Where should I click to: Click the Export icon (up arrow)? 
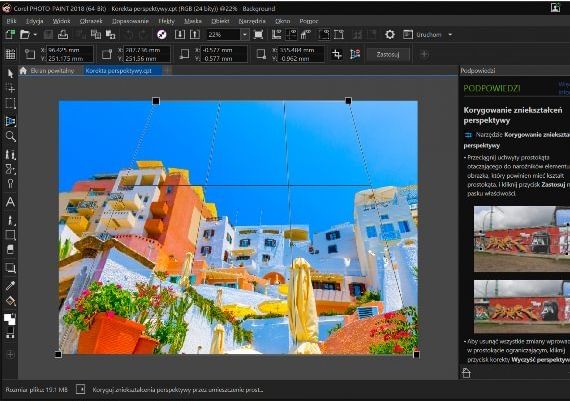click(x=195, y=35)
